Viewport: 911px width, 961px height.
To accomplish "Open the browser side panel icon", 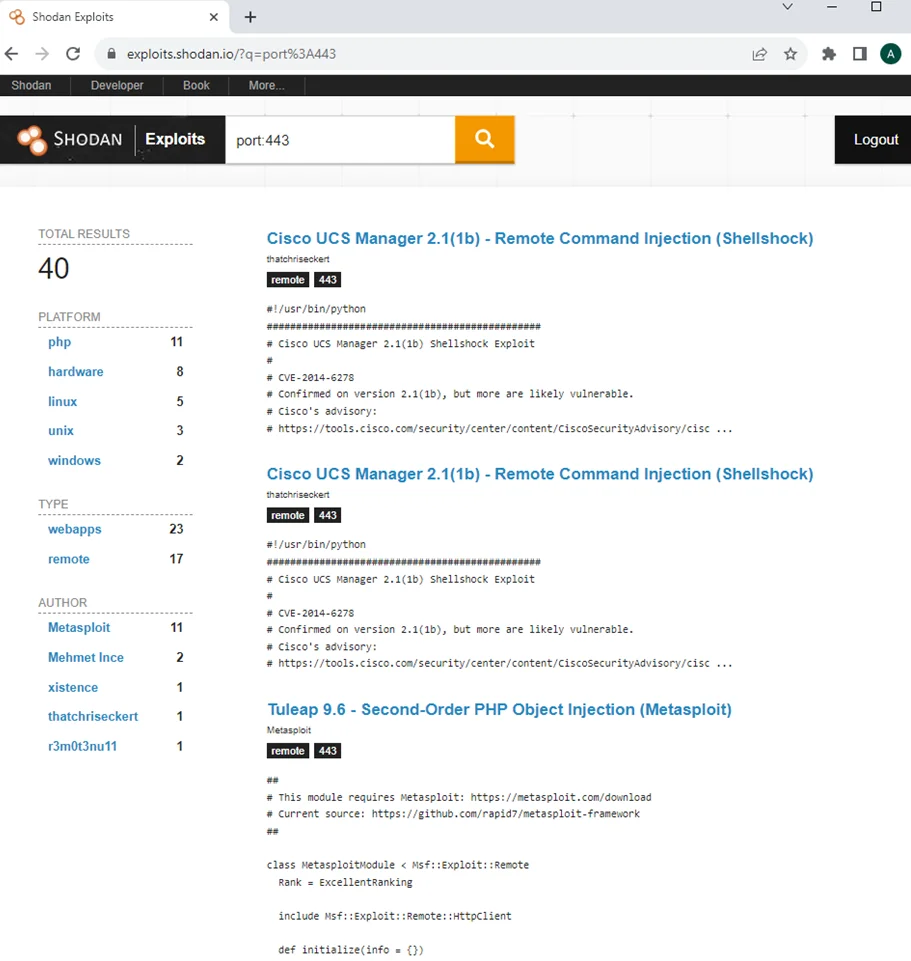I will tap(858, 53).
